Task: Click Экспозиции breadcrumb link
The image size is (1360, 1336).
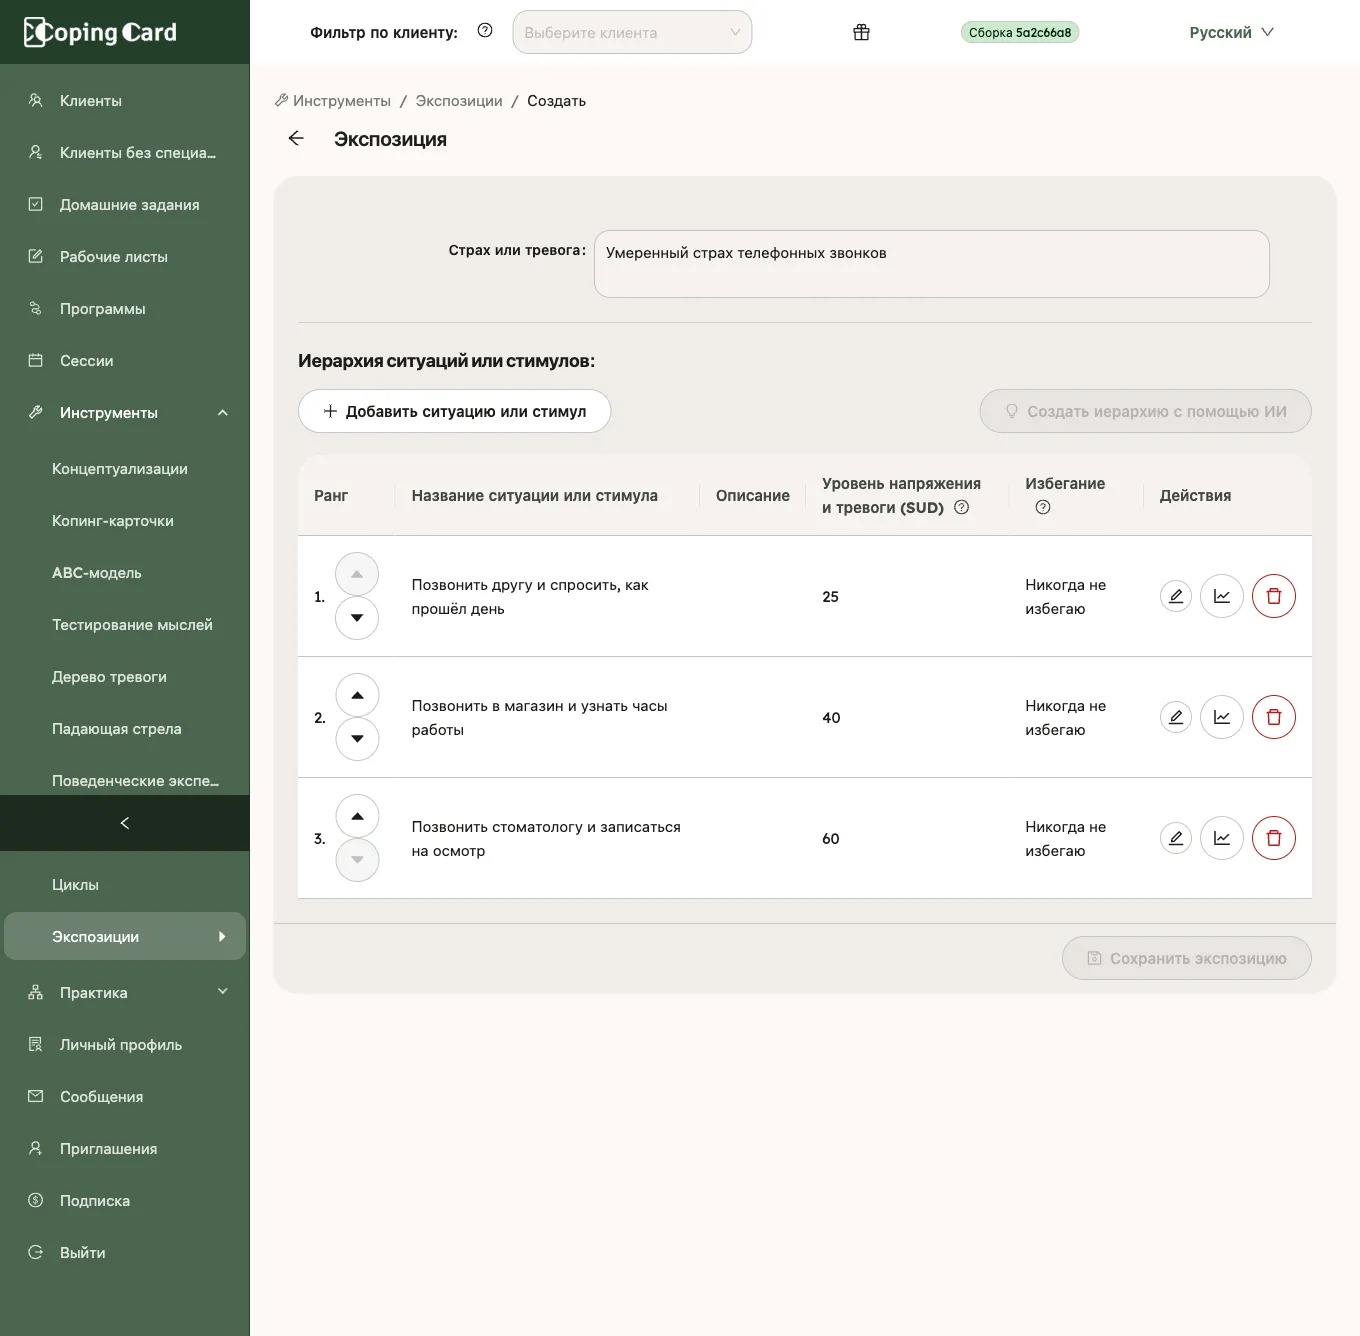Action: pos(459,101)
